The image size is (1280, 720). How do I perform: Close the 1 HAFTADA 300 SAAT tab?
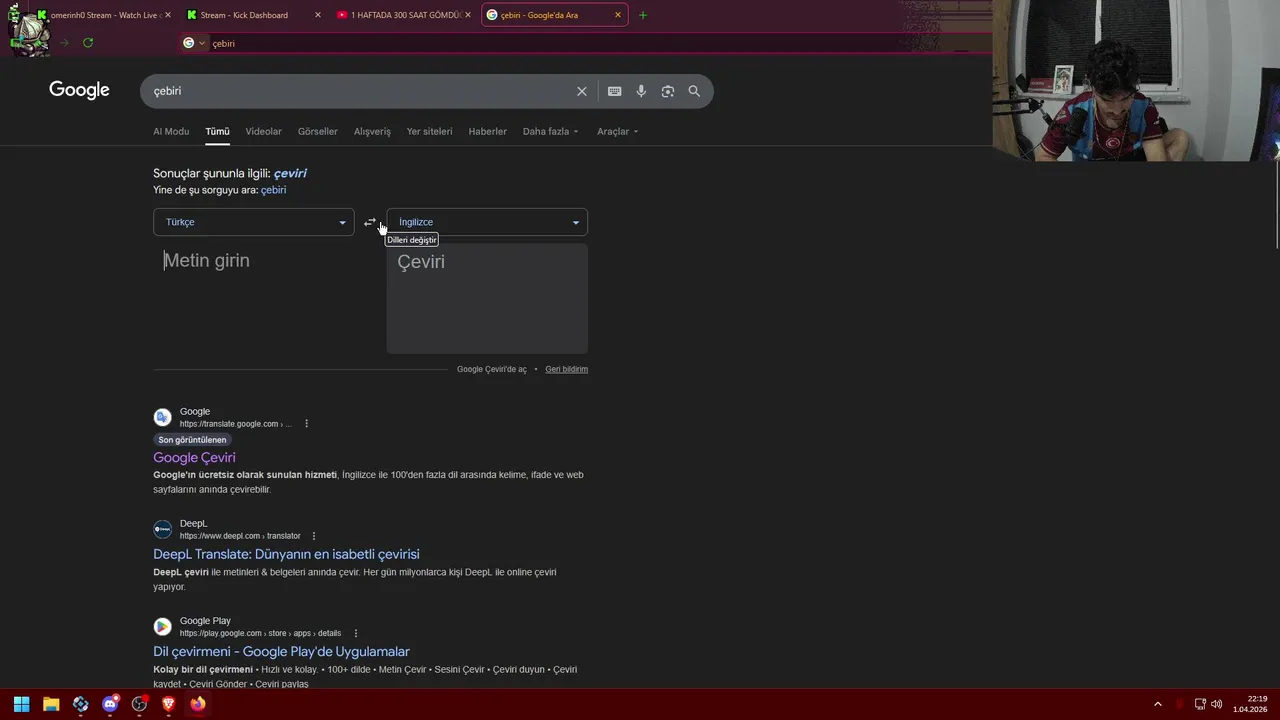[x=468, y=15]
